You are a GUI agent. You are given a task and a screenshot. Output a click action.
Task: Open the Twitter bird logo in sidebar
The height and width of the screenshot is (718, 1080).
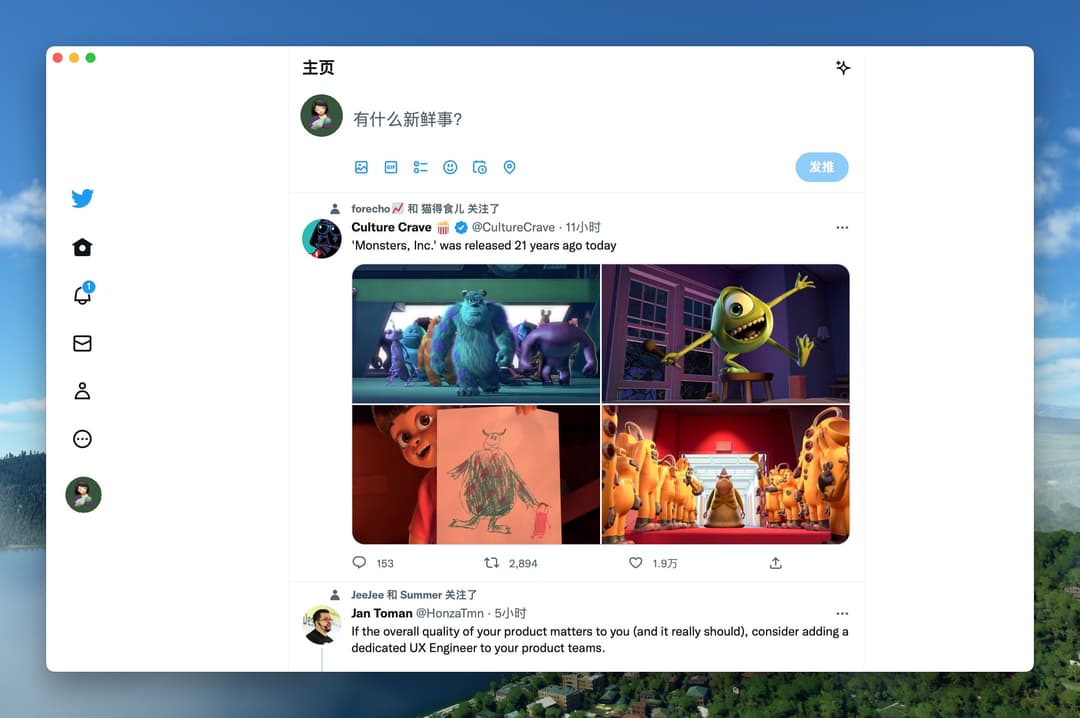(83, 198)
